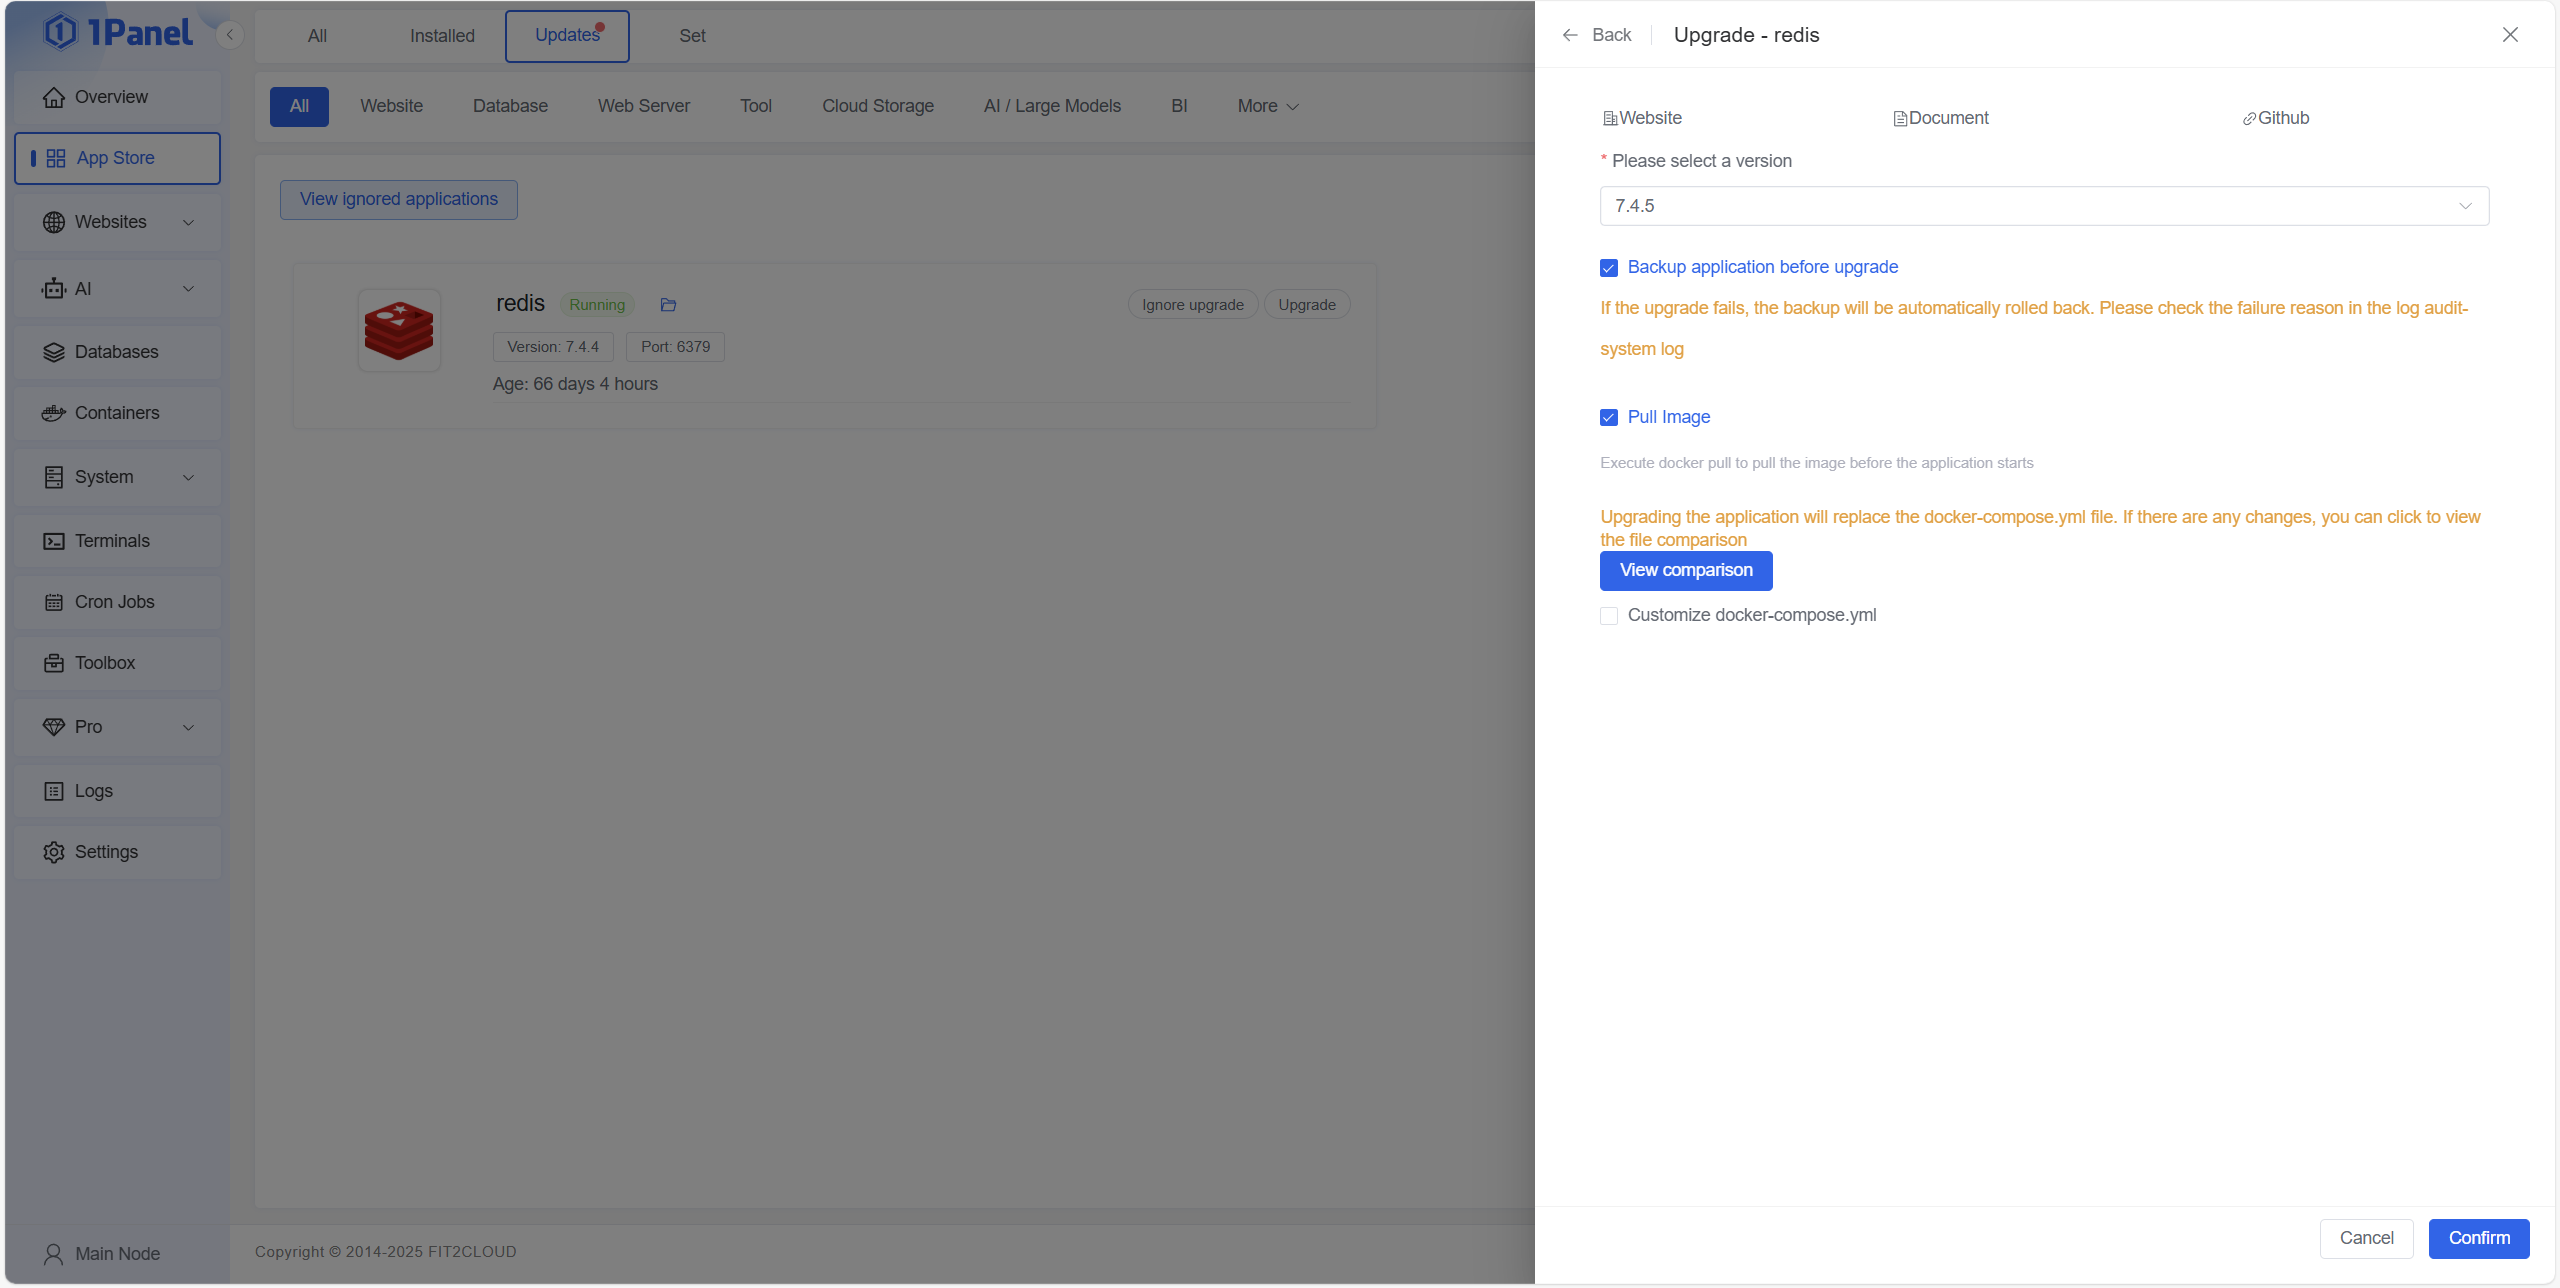Open redis install folder icon
This screenshot has height=1288, width=2560.
(x=669, y=305)
